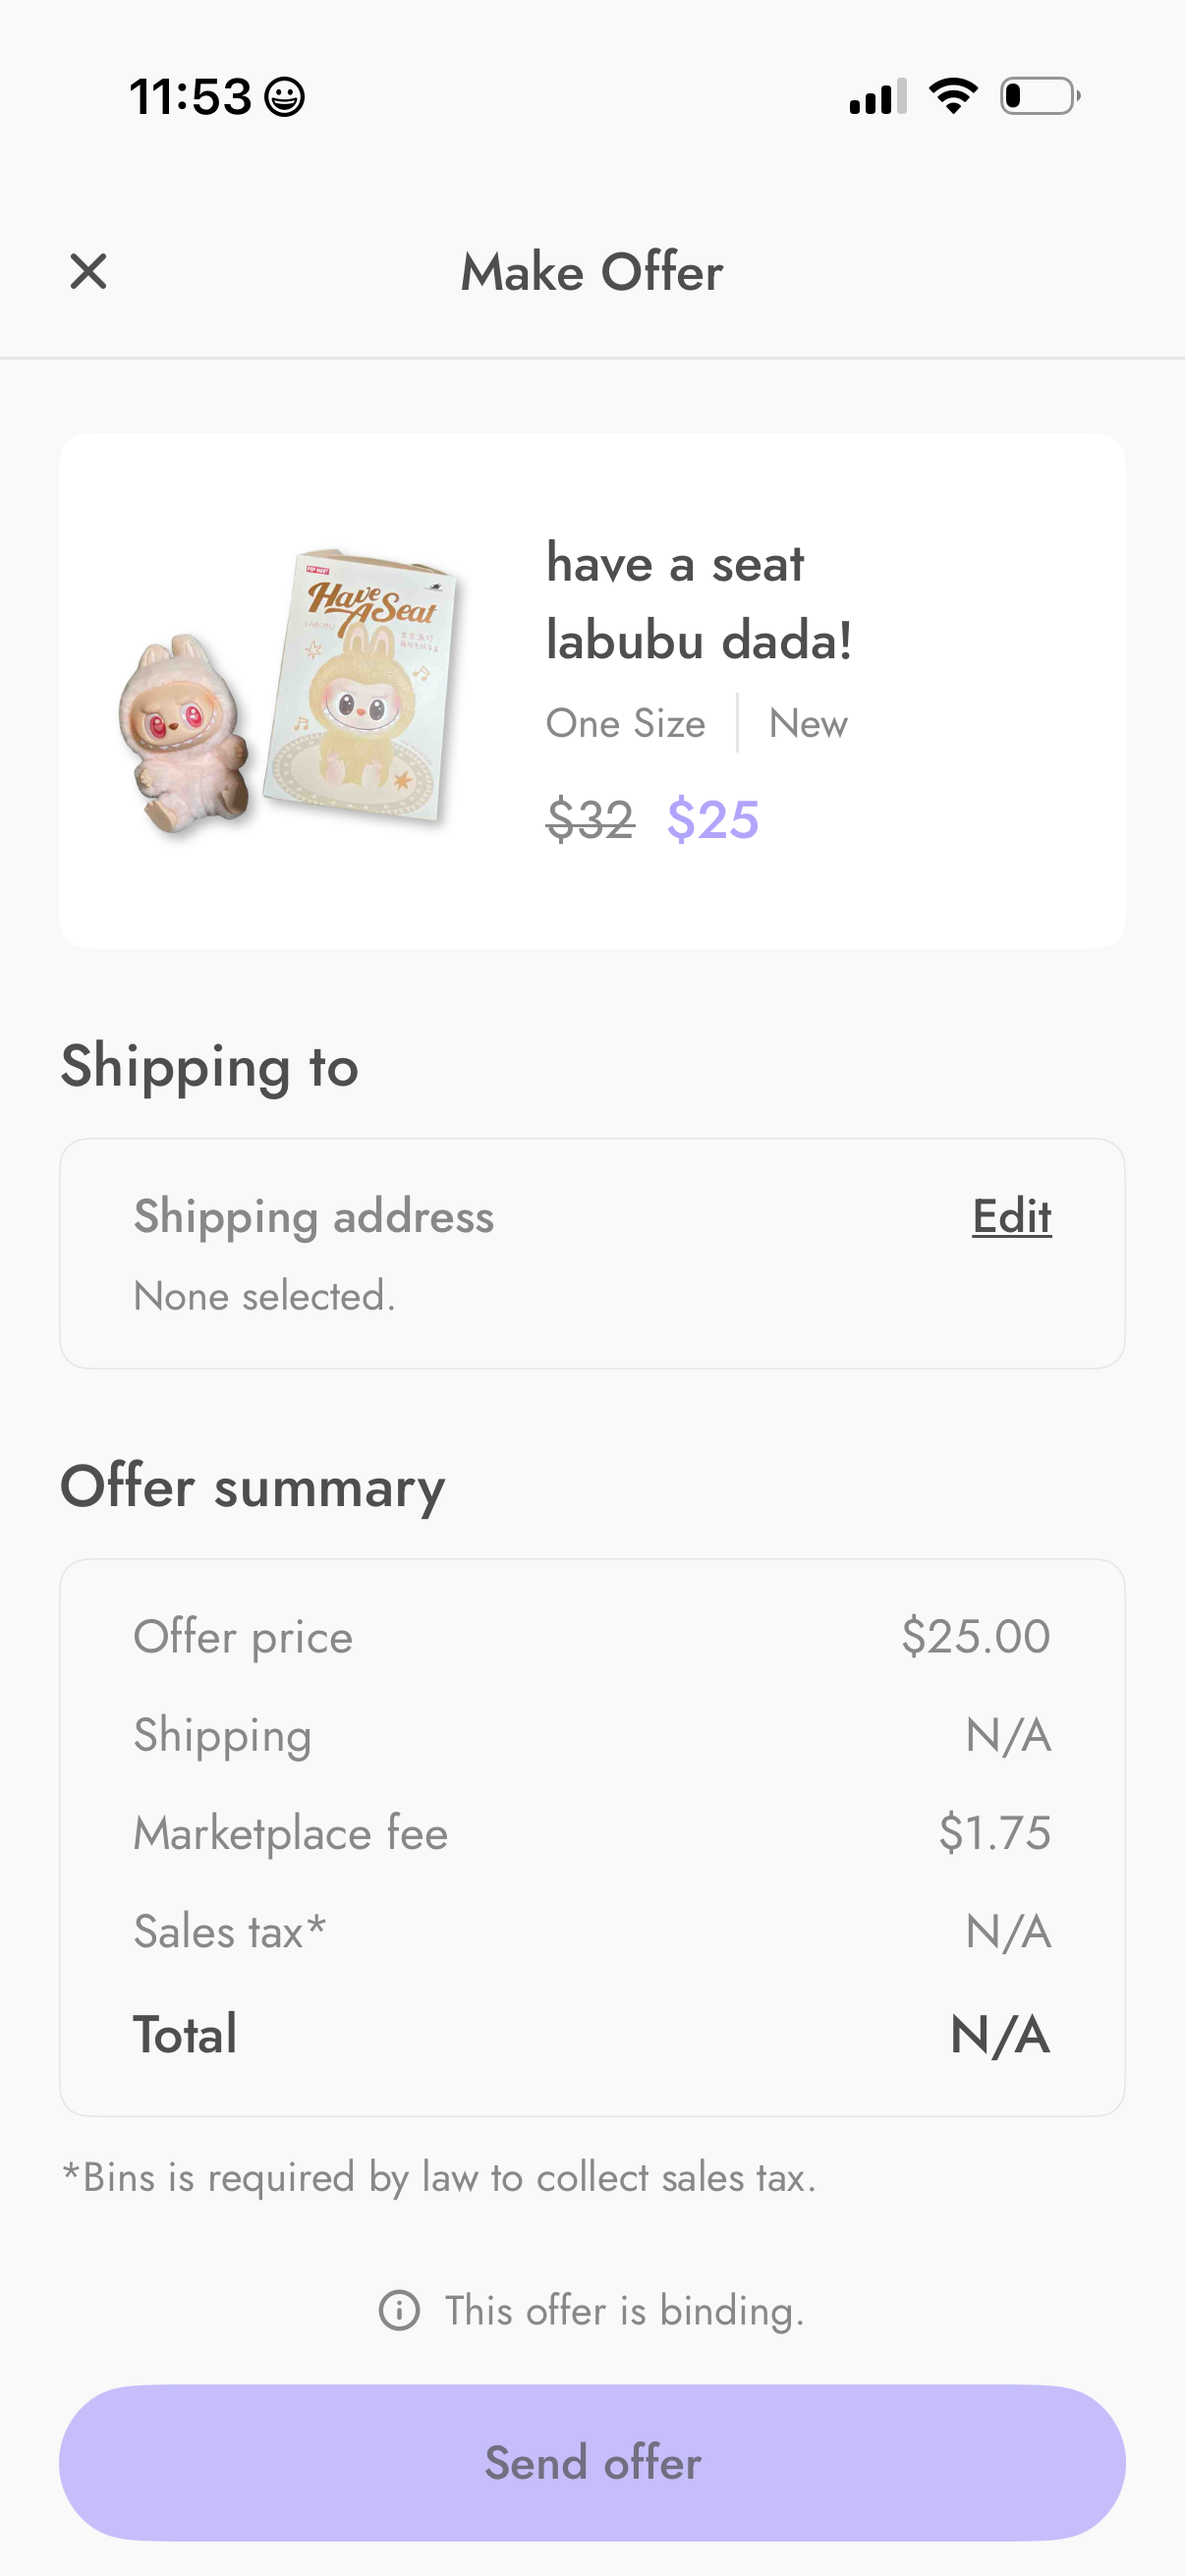The width and height of the screenshot is (1185, 2576).
Task: Tap the info icon beside binding notice
Action: tap(399, 2311)
